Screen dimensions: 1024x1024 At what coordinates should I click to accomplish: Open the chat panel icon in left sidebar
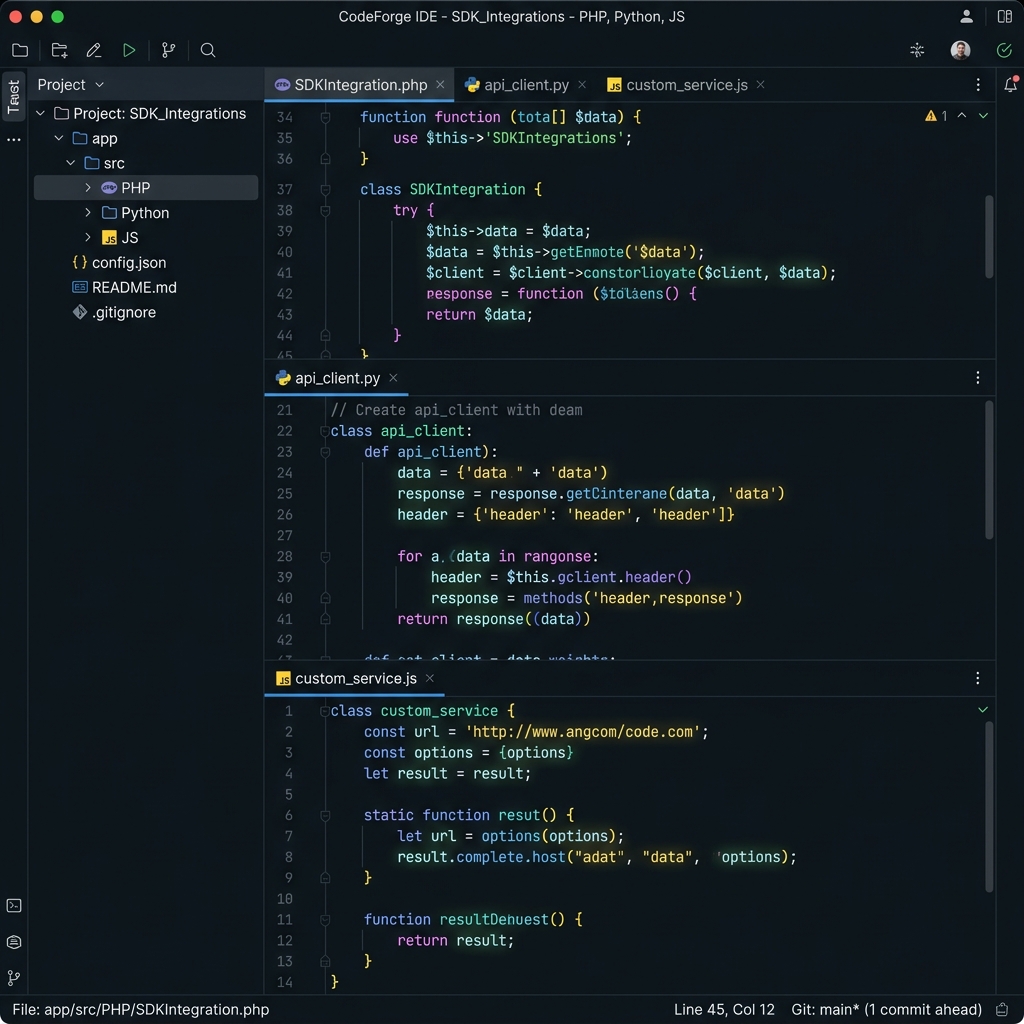click(x=14, y=942)
